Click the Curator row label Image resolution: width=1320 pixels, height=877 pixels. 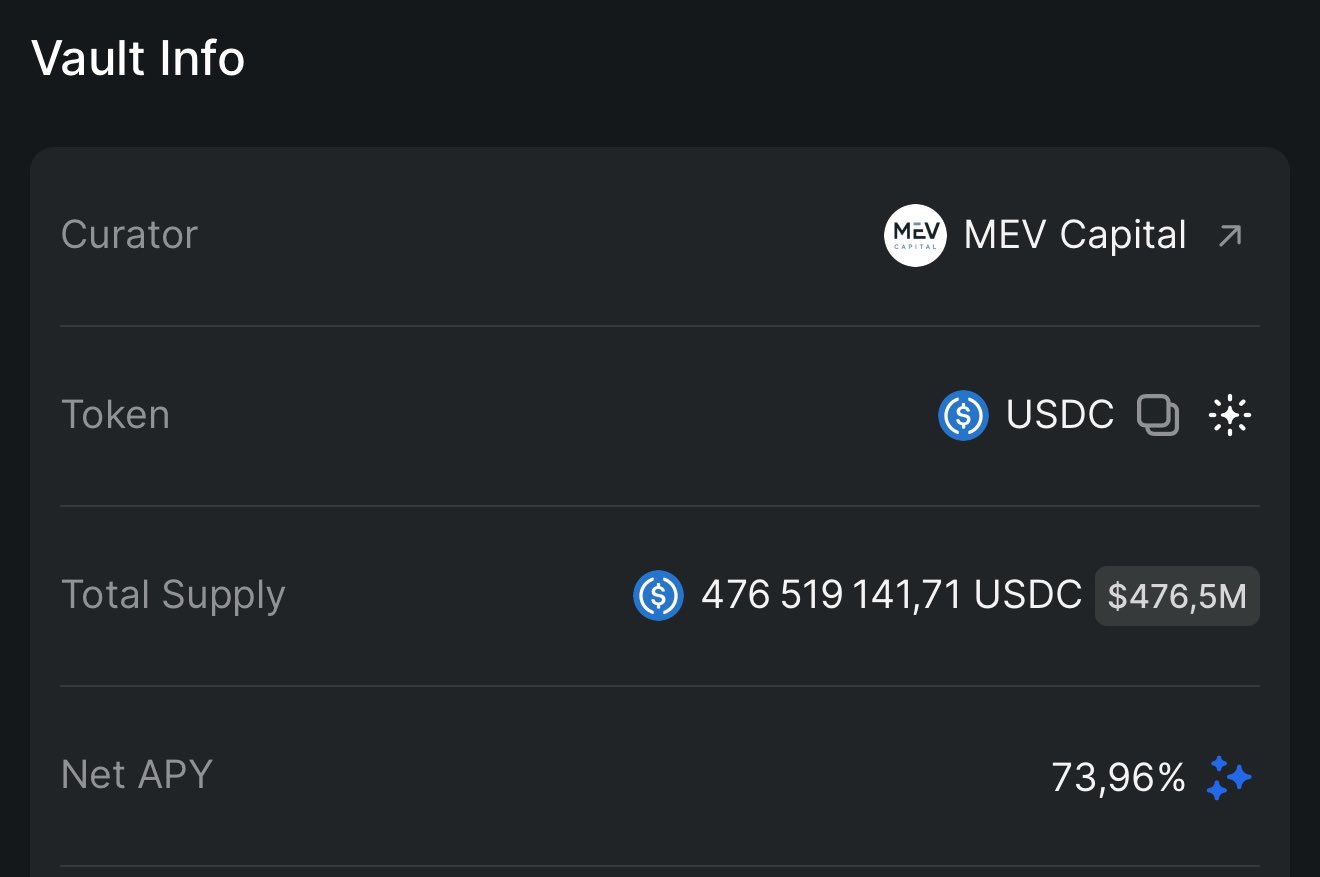[129, 235]
